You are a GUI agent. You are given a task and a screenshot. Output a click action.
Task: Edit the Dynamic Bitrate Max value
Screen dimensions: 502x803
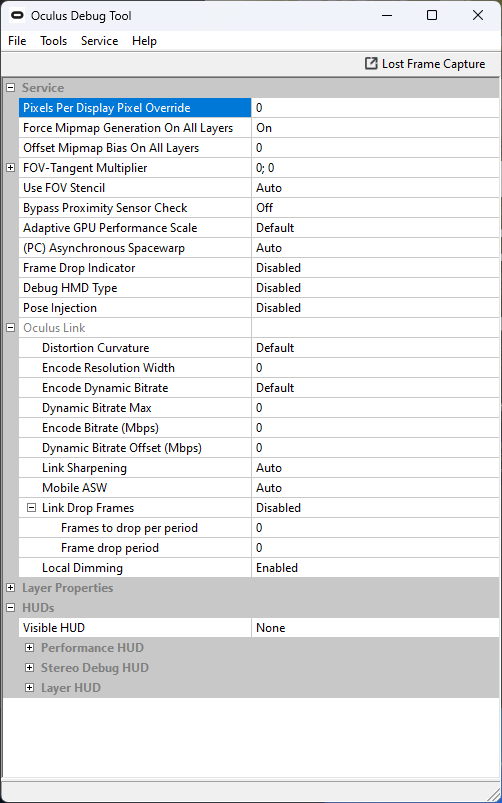click(375, 408)
